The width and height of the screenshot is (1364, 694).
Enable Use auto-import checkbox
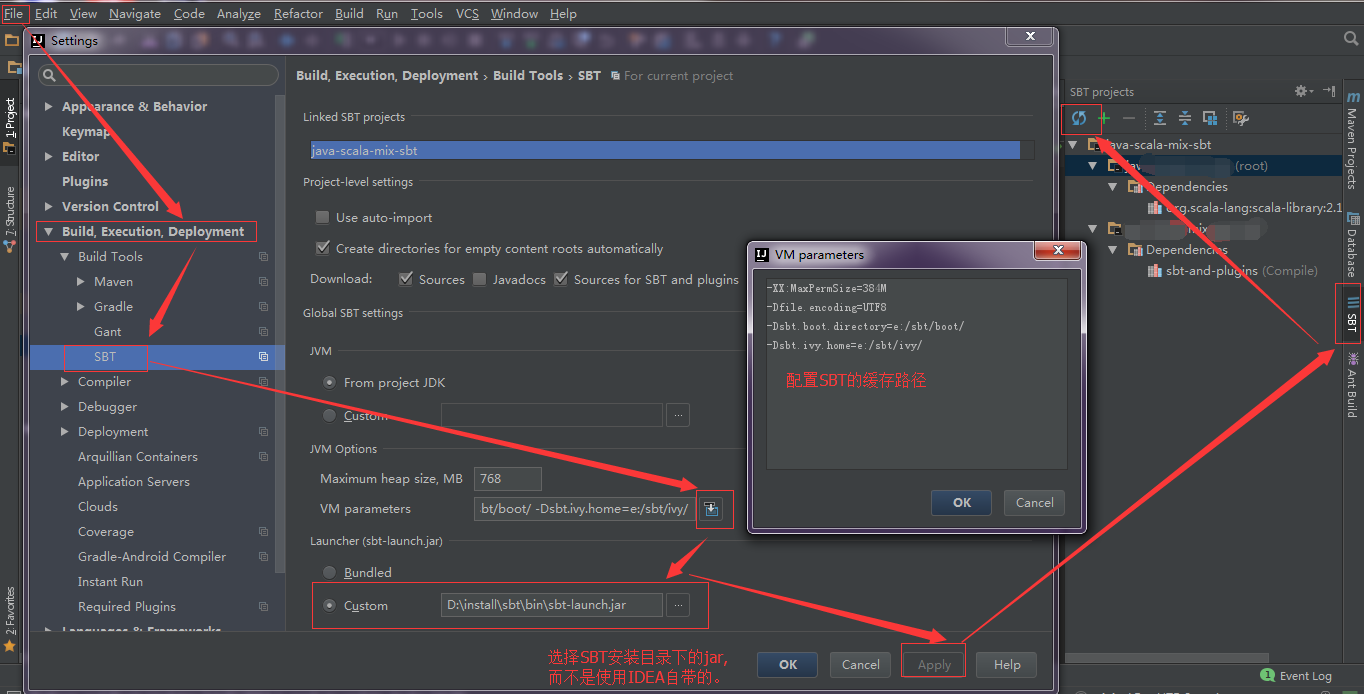click(322, 217)
